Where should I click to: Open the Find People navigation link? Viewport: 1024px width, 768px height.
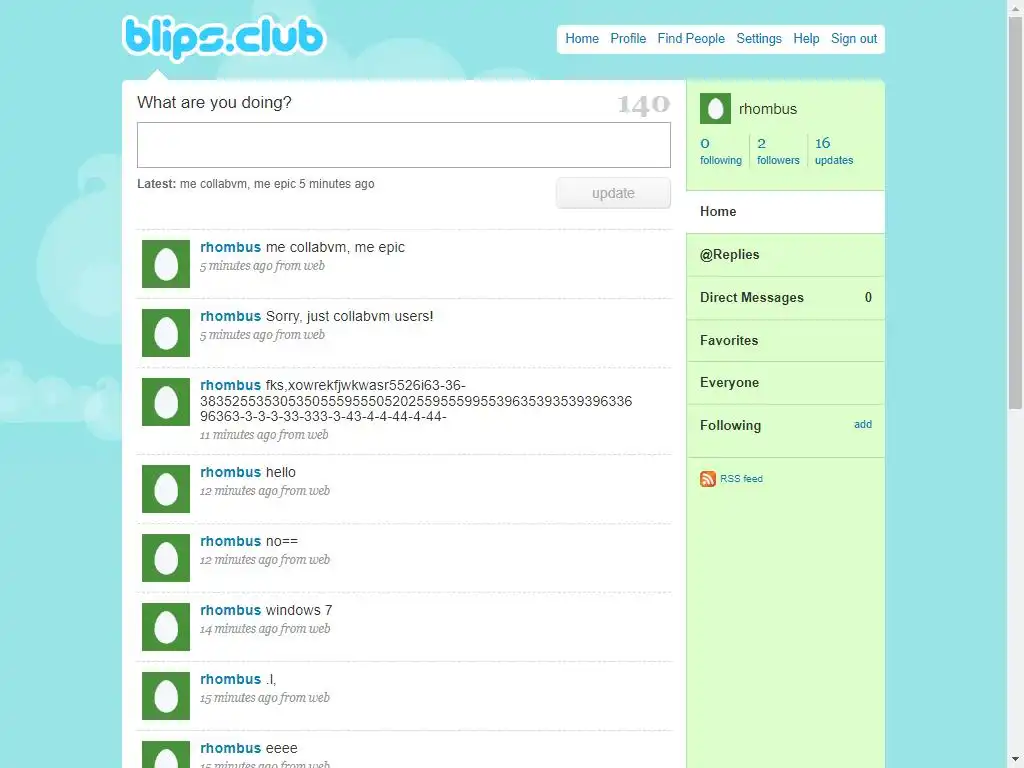691,39
